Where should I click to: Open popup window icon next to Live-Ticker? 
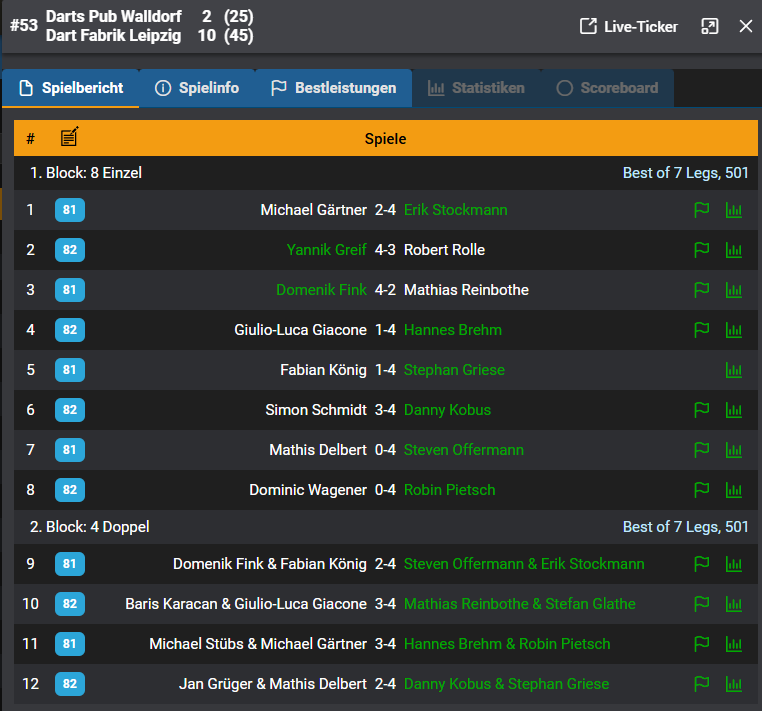(x=709, y=26)
